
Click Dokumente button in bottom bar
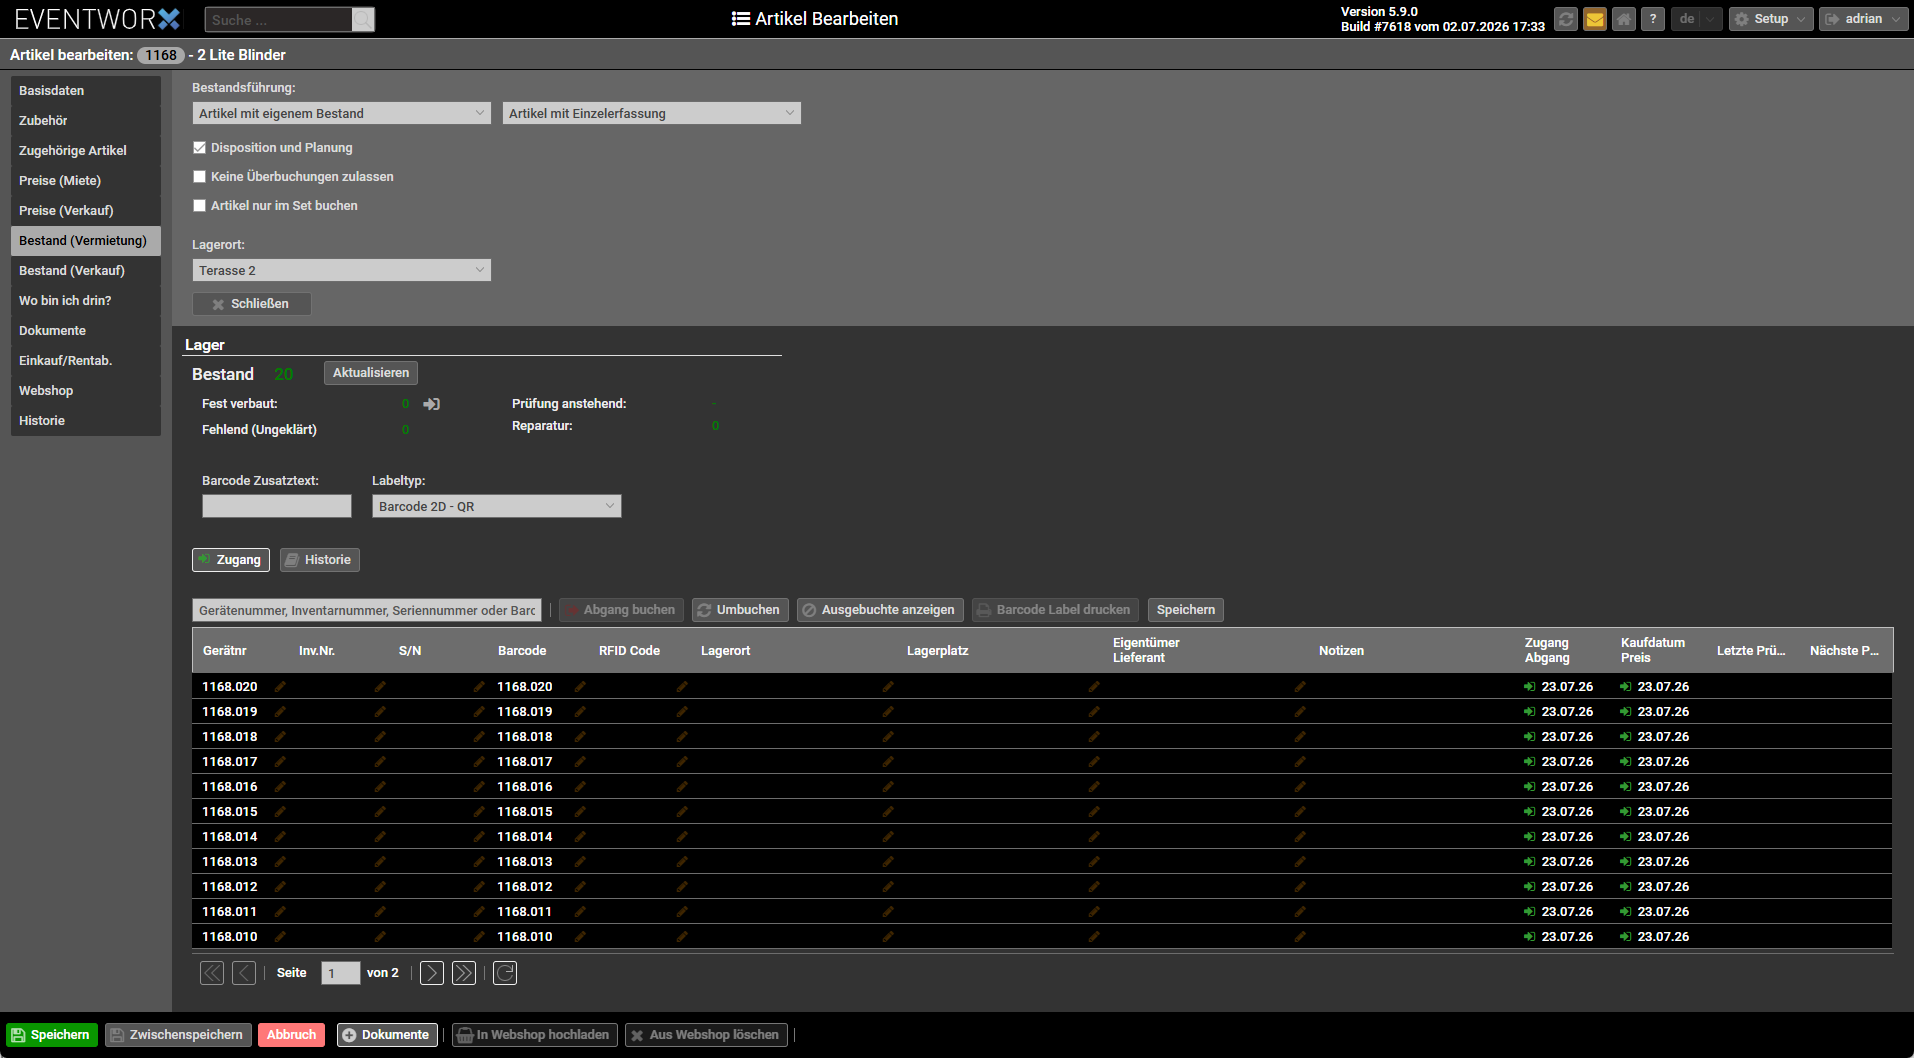coord(387,1035)
